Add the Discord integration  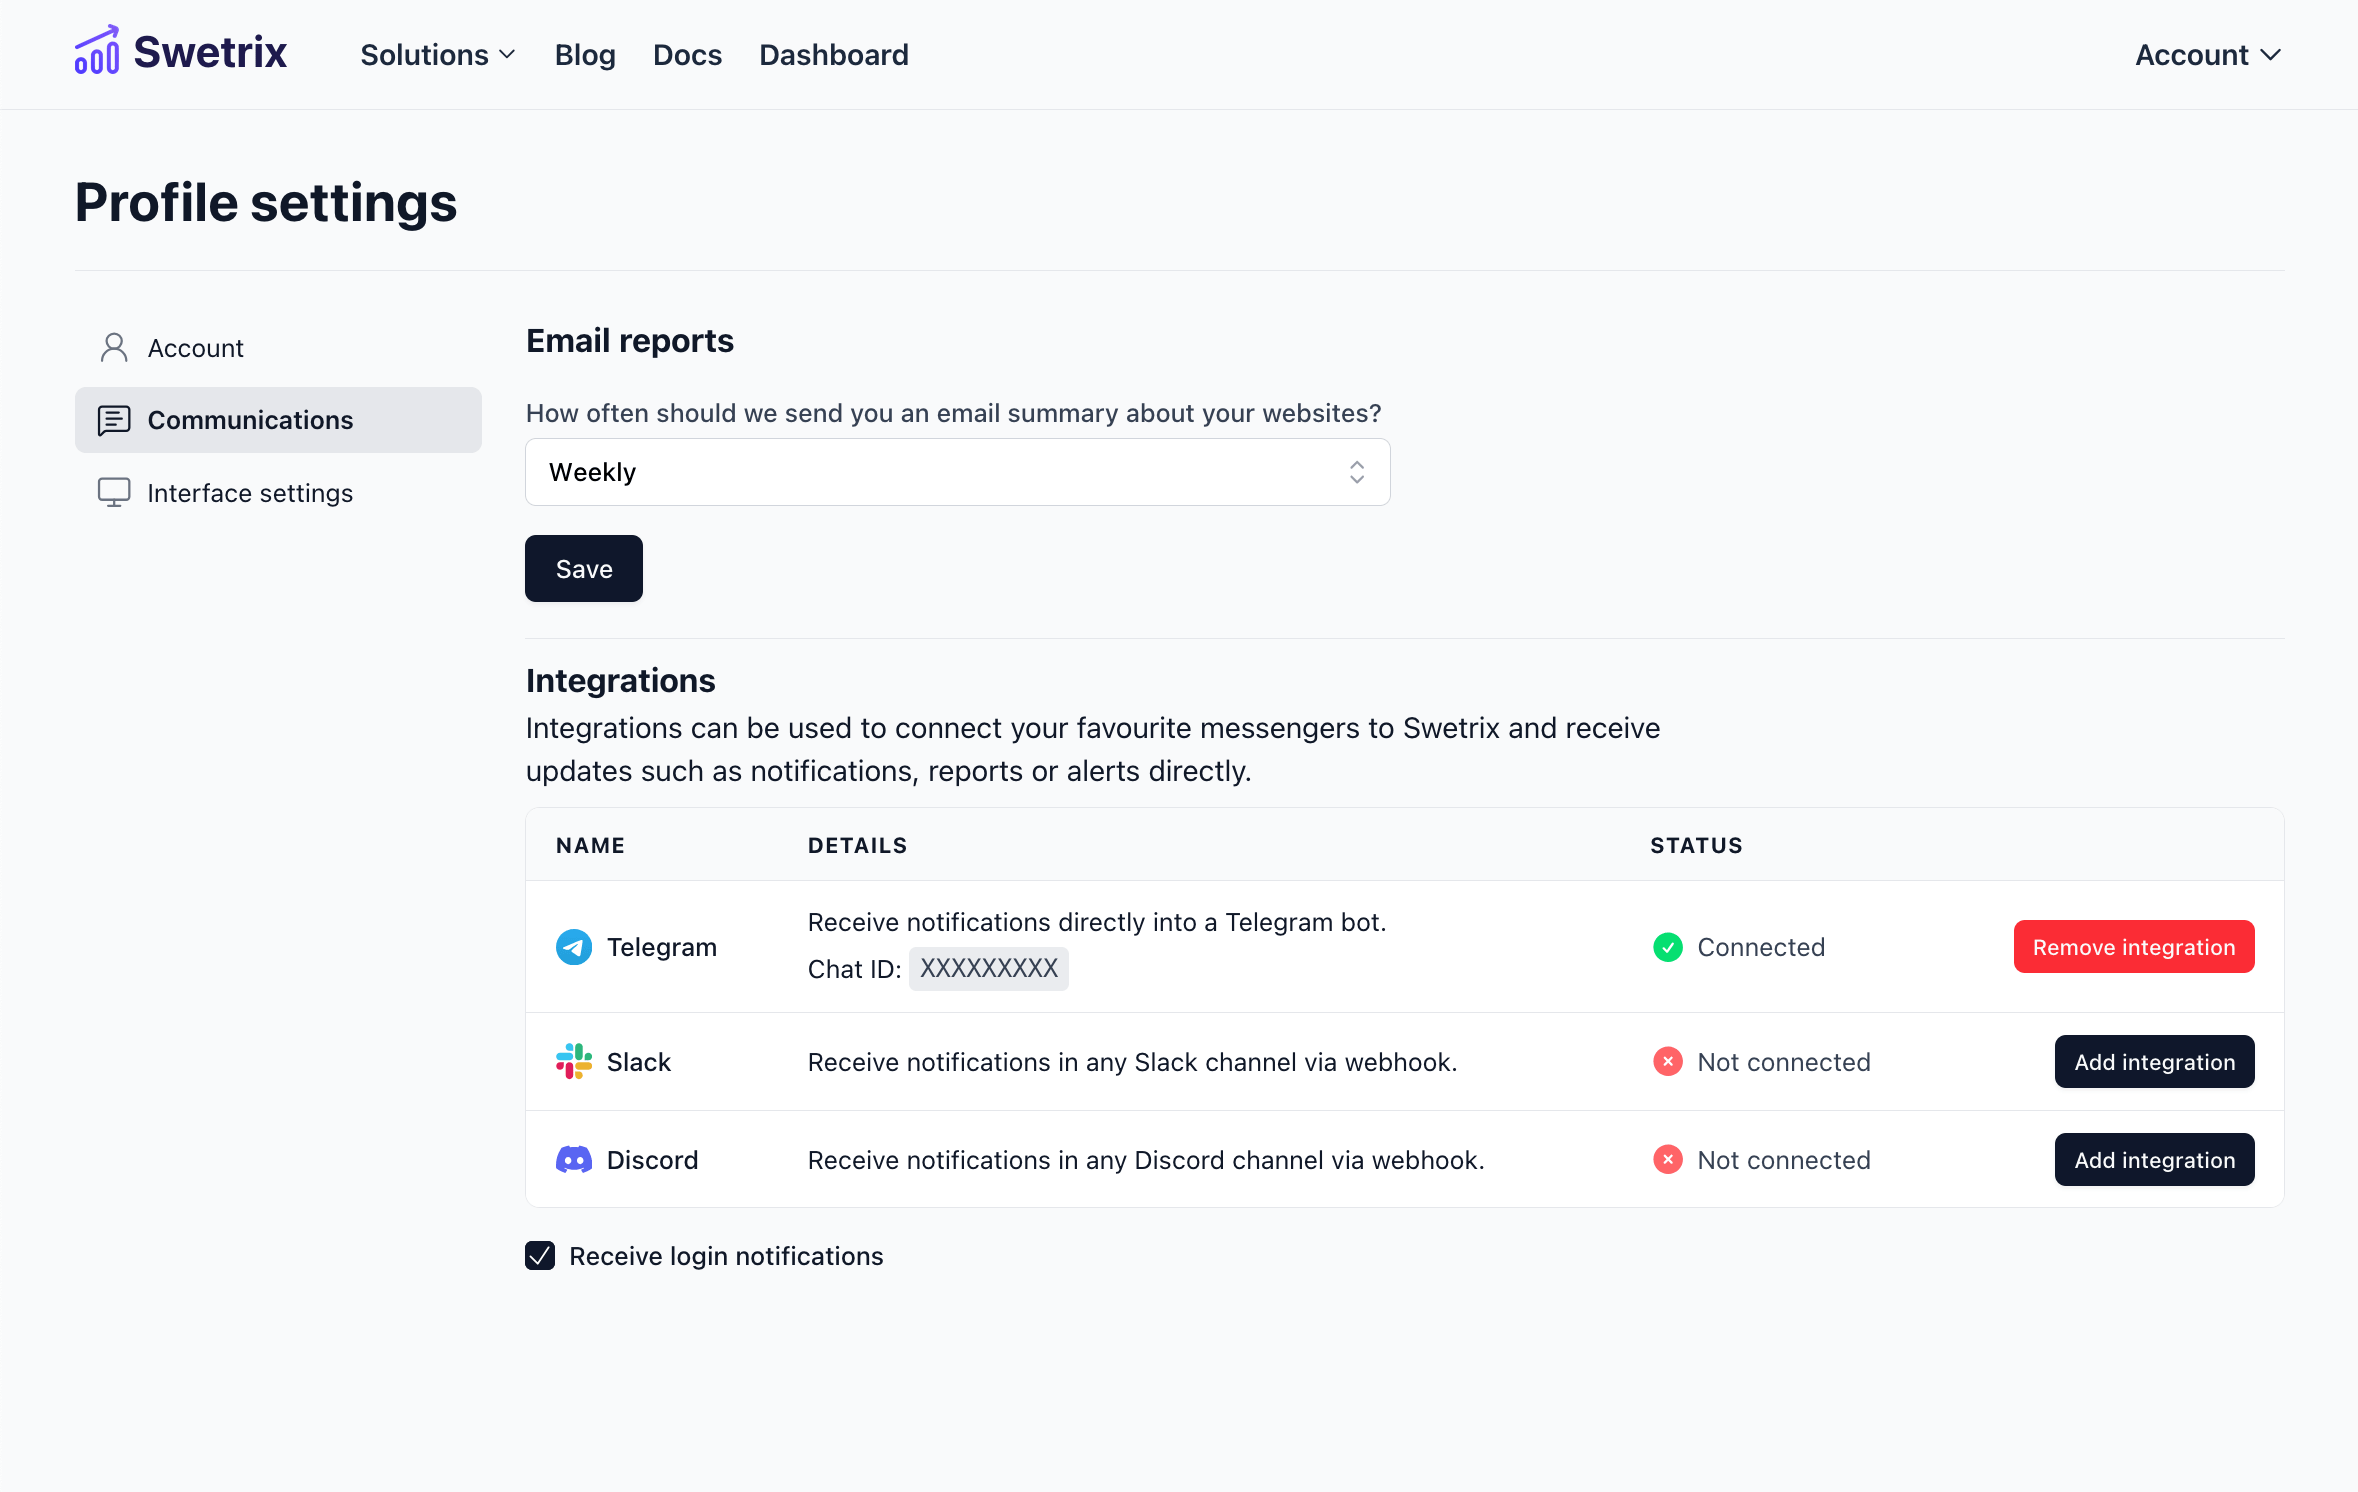pyautogui.click(x=2154, y=1159)
